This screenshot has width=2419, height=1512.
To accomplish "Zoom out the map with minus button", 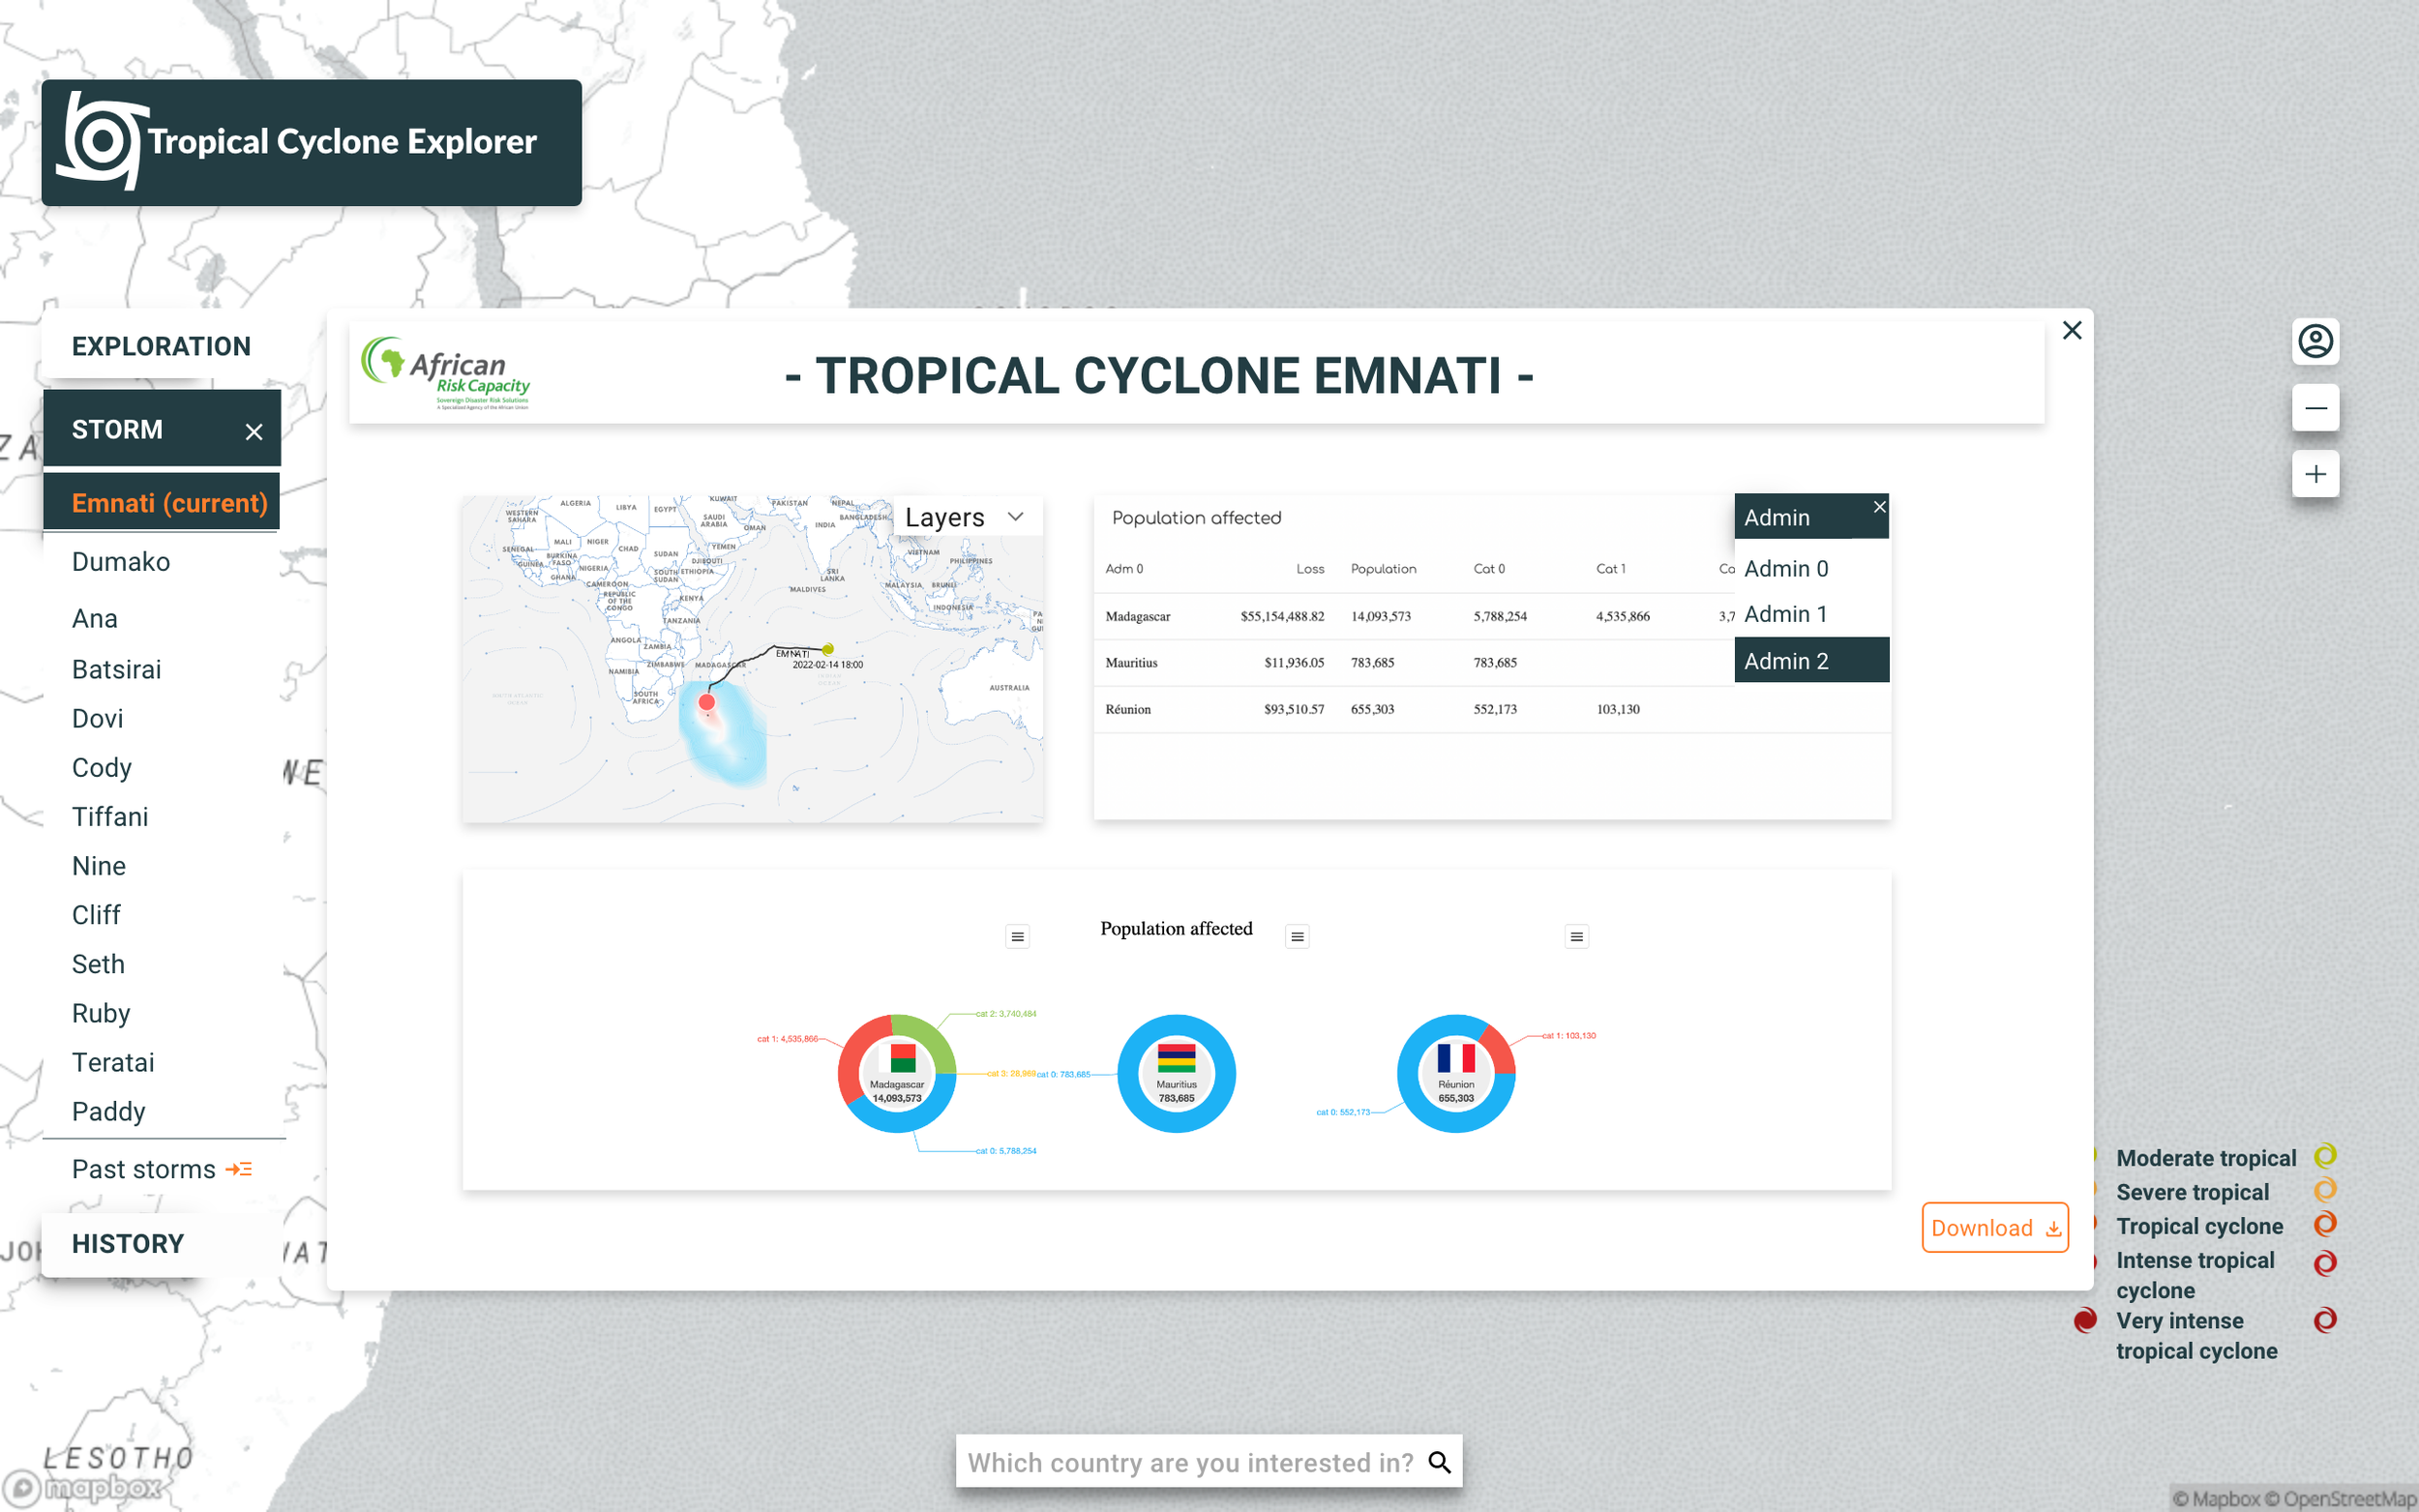I will tap(2315, 408).
